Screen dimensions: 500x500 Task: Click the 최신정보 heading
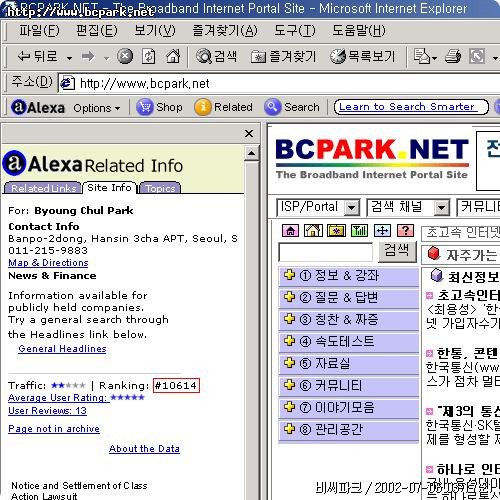point(465,277)
